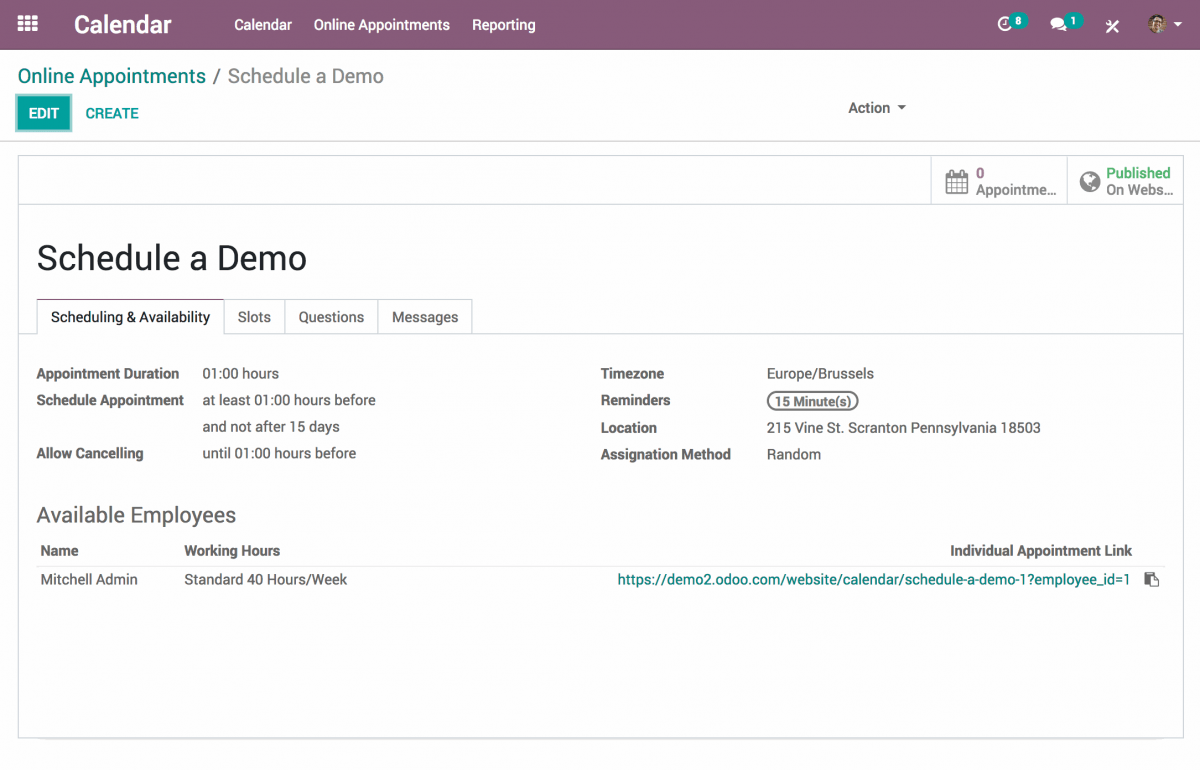Click the calendar icon on the Appointments stat
1200x770 pixels.
[956, 179]
